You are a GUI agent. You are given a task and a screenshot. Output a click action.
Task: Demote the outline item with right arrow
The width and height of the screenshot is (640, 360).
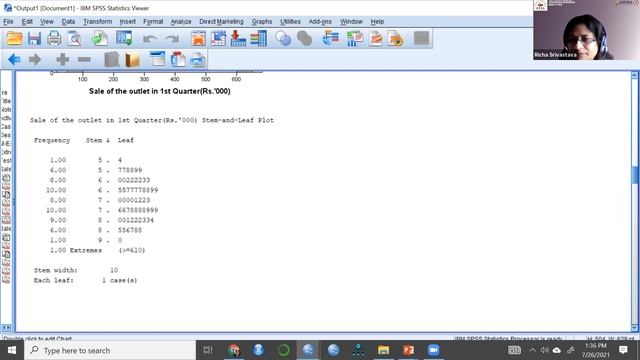35,60
